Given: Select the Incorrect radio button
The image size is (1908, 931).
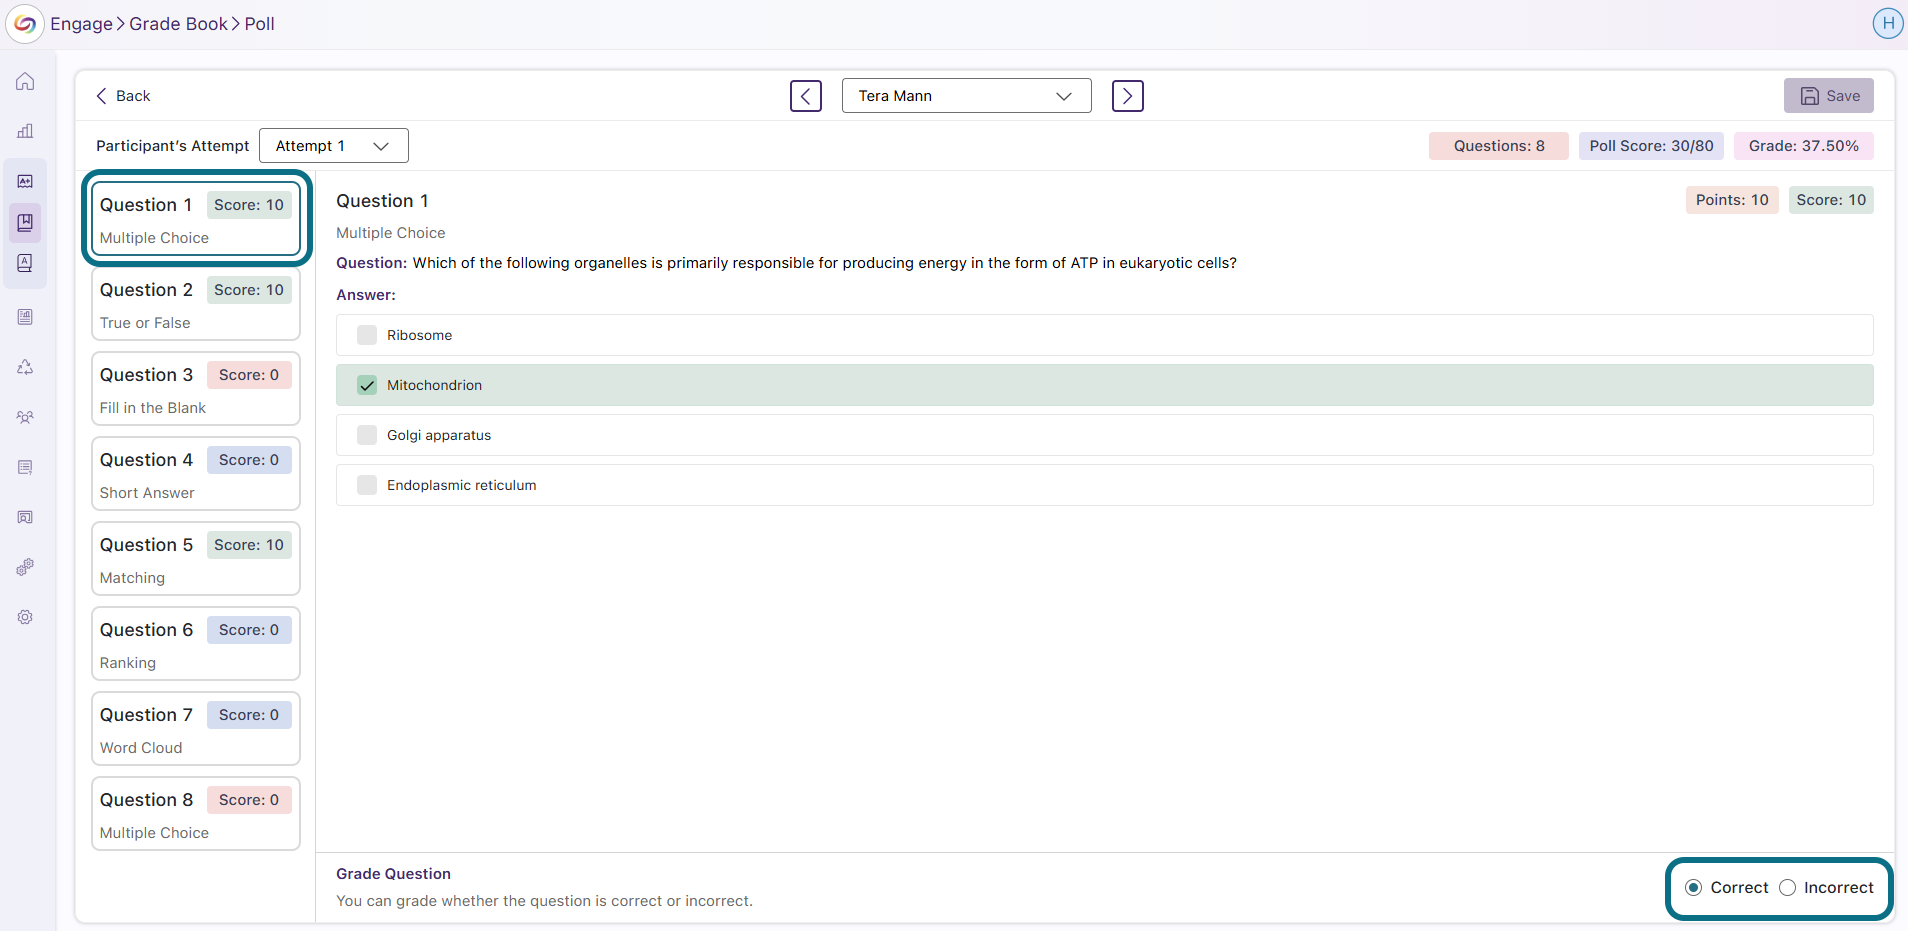Looking at the screenshot, I should click(x=1788, y=888).
